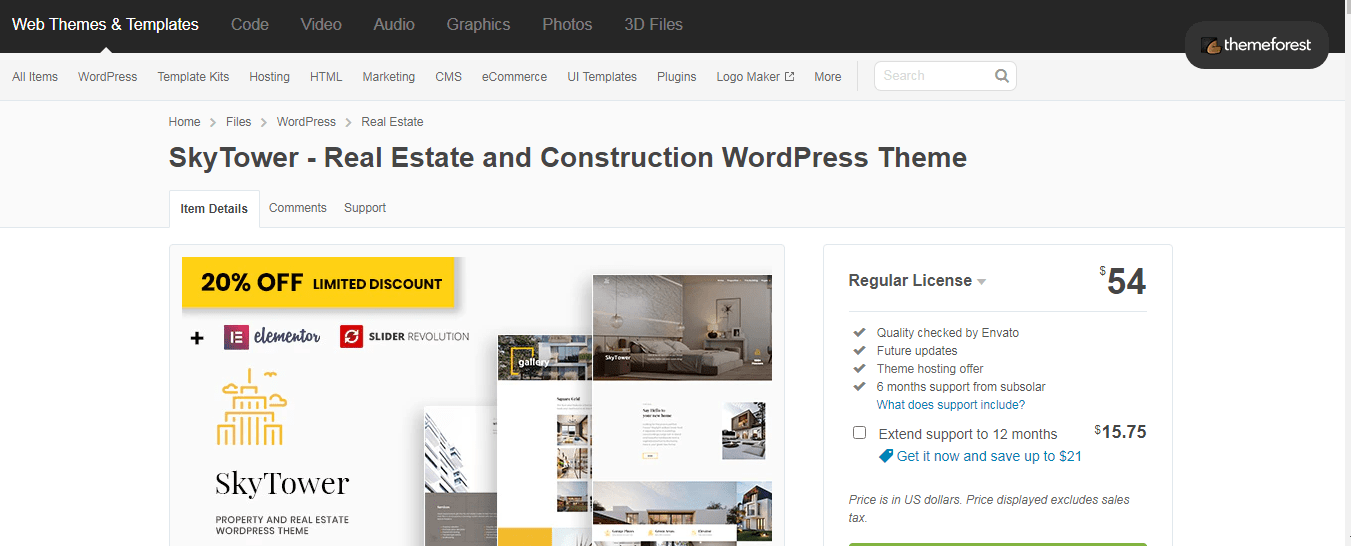Expand the Regular License dropdown arrow
The width and height of the screenshot is (1351, 546).
point(981,282)
